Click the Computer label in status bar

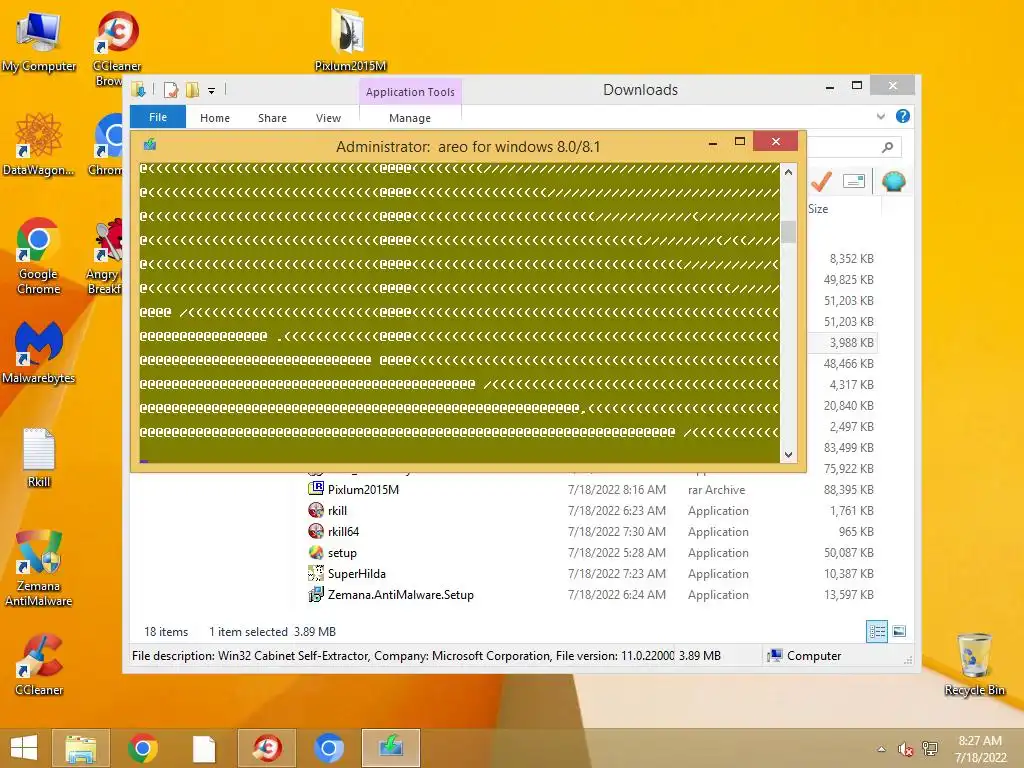(814, 656)
